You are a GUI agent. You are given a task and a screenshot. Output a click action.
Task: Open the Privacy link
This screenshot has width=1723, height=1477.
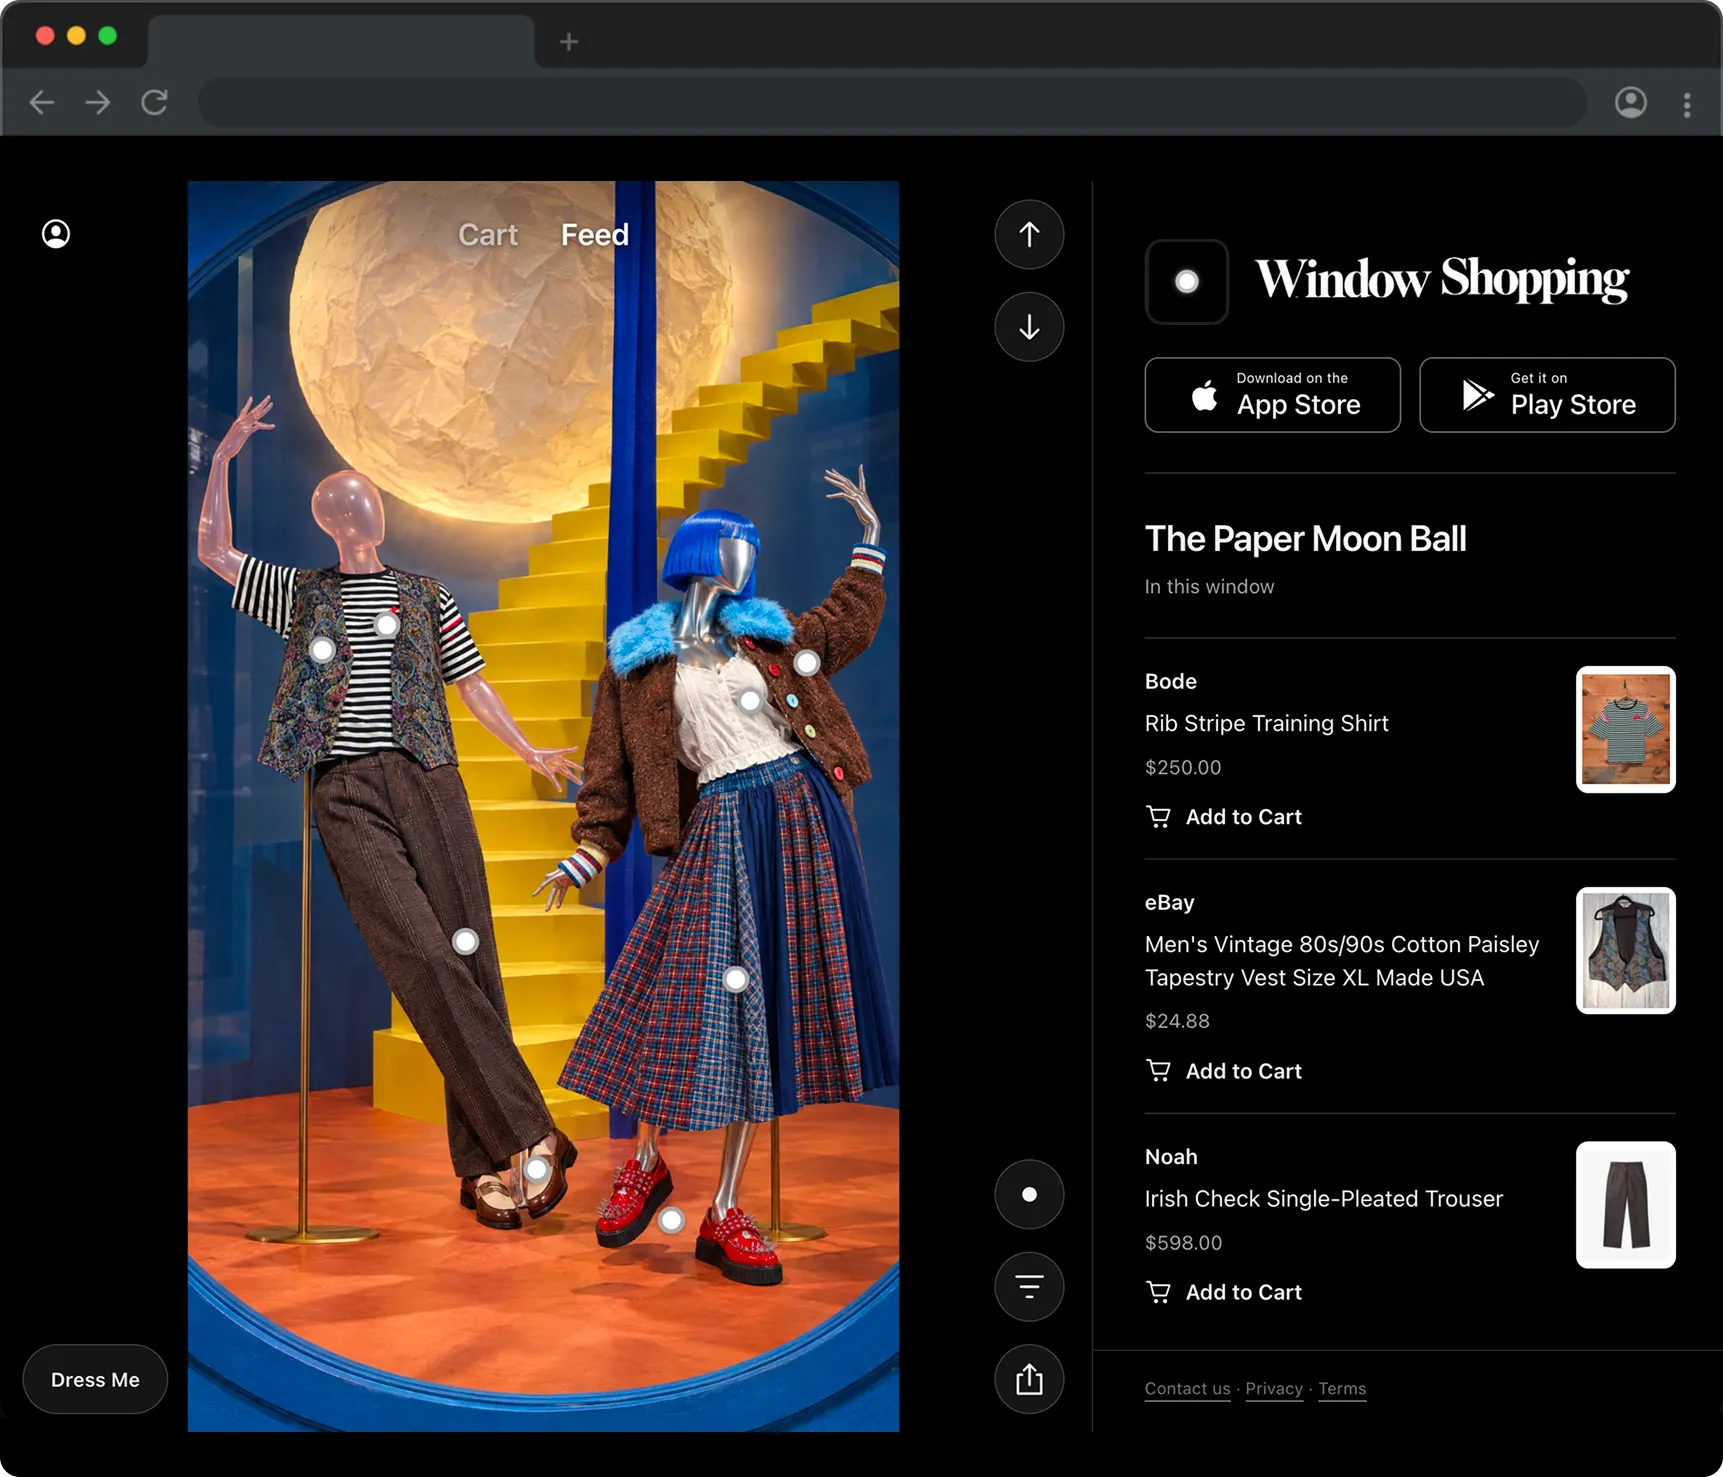click(1274, 1389)
